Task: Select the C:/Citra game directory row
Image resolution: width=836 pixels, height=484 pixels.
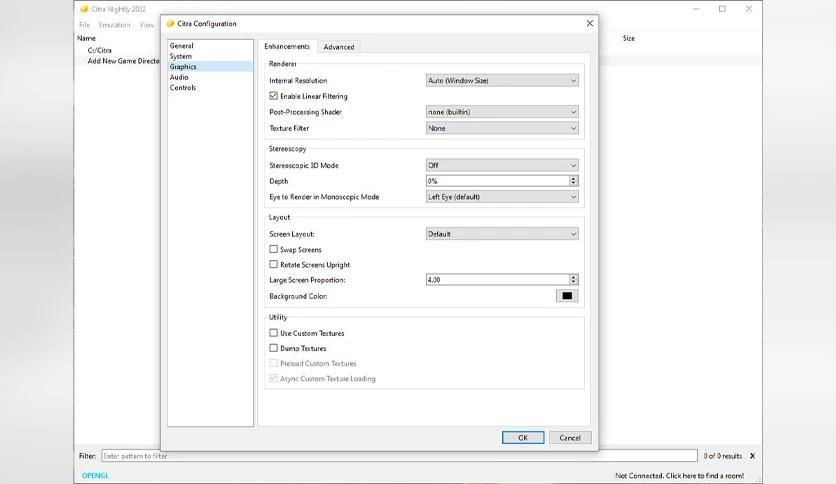Action: point(100,50)
